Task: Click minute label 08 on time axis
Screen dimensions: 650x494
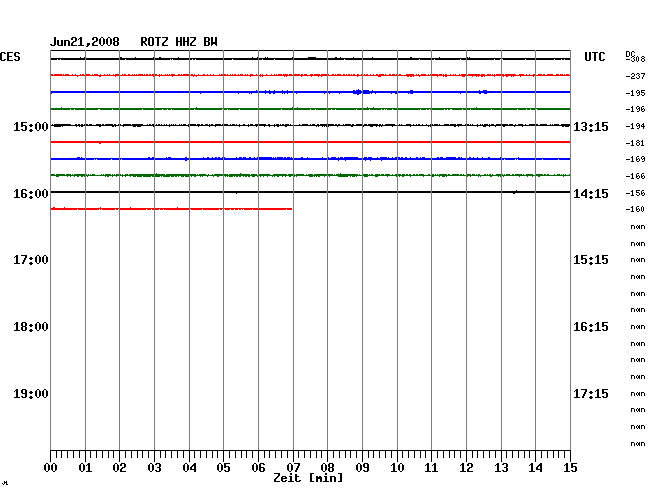Action: [327, 468]
